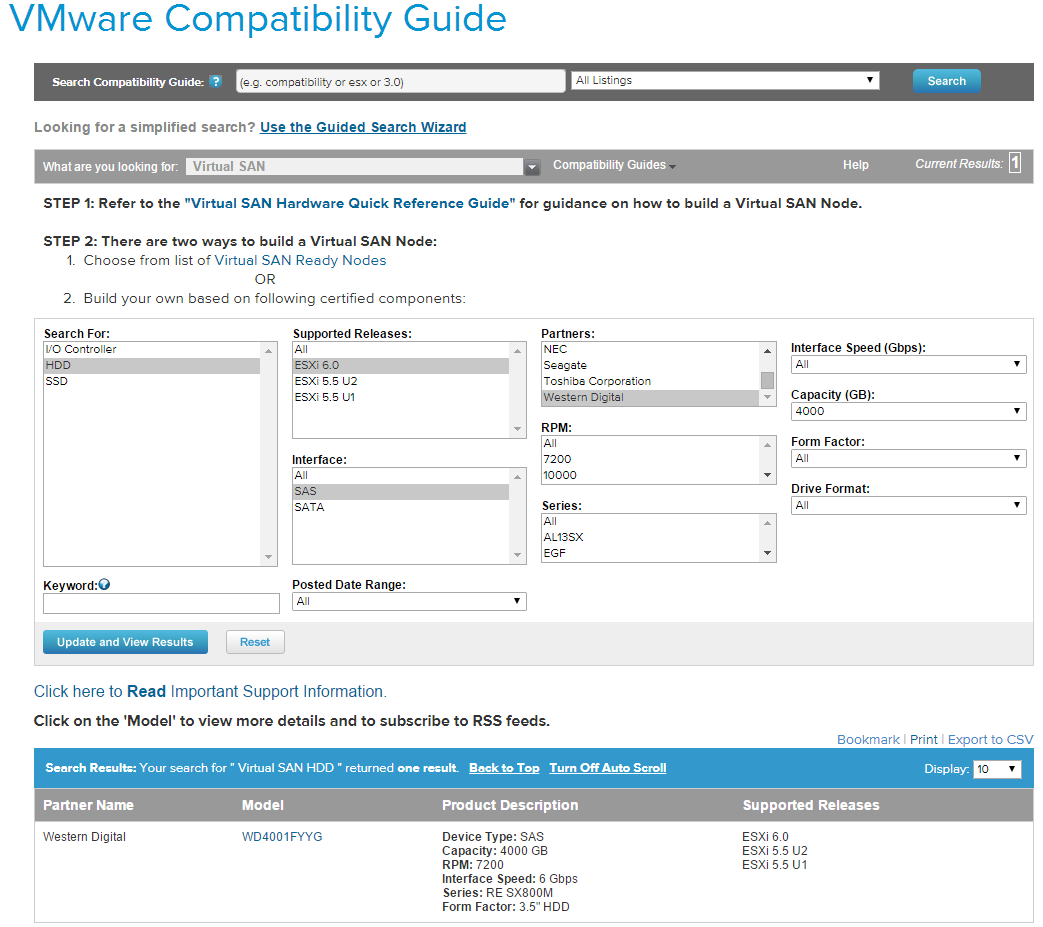Click Read Important Support Information link
The image size is (1043, 927).
[210, 692]
